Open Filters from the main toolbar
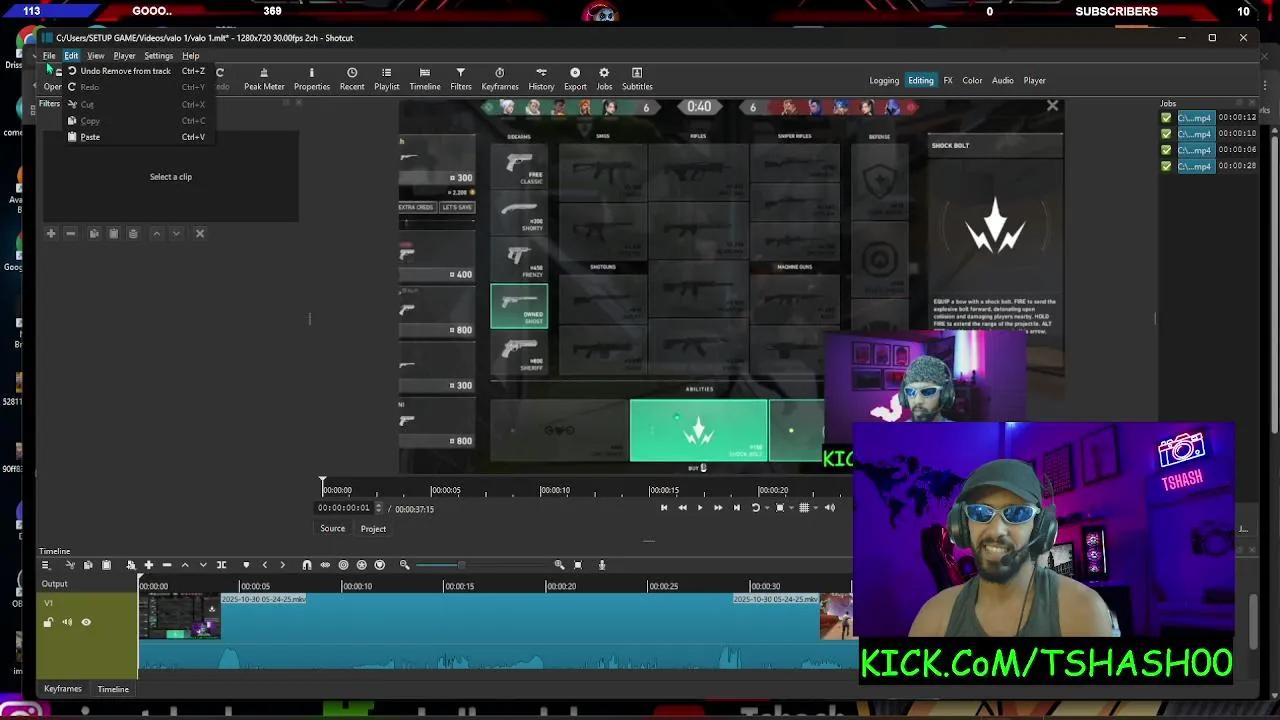 point(460,79)
